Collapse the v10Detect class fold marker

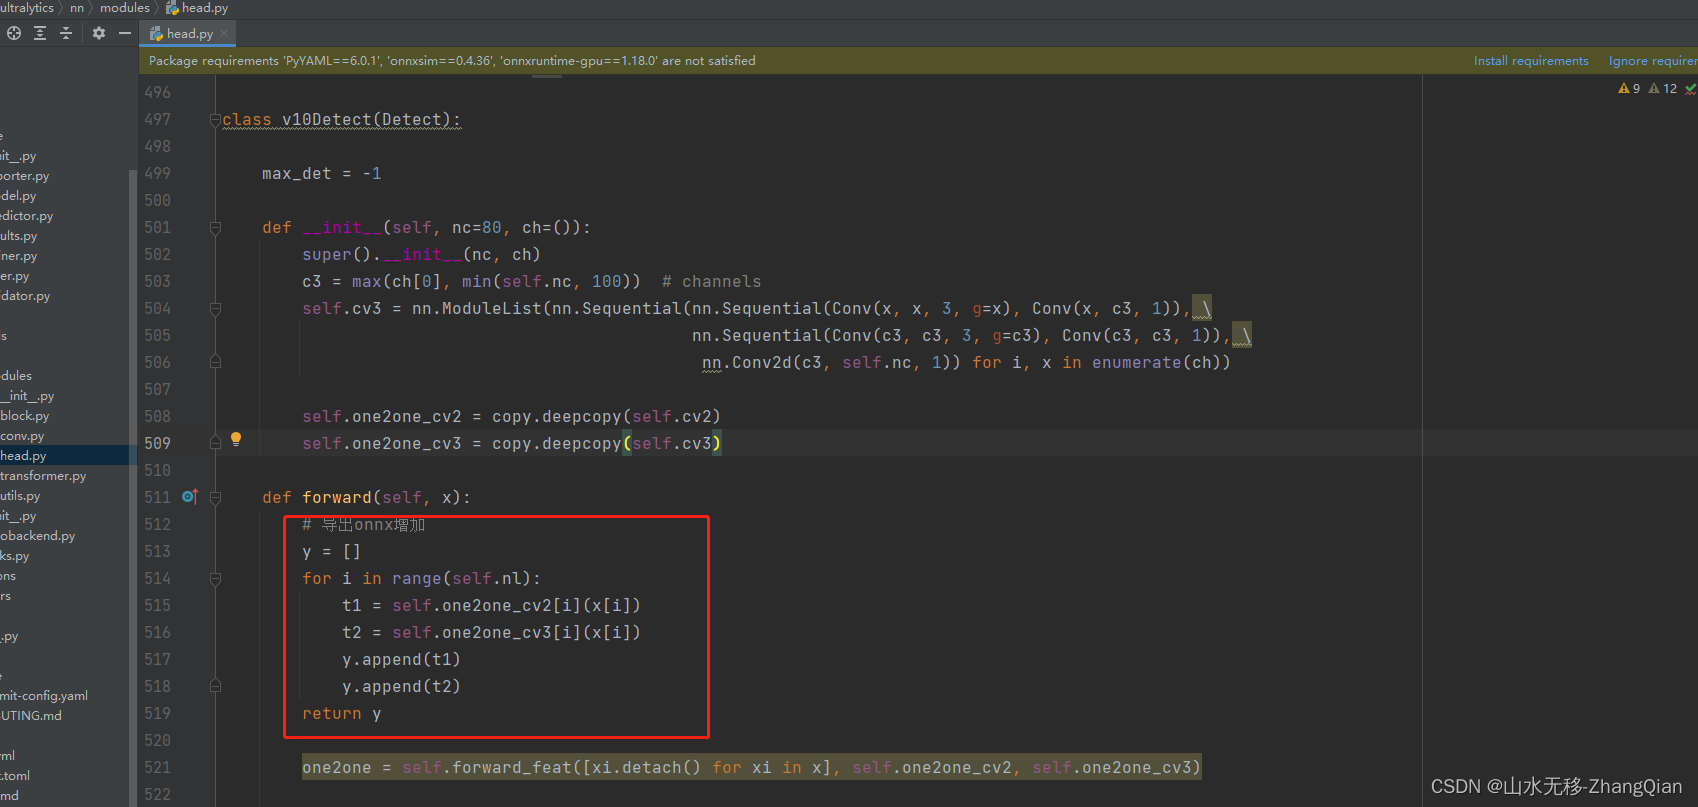215,120
